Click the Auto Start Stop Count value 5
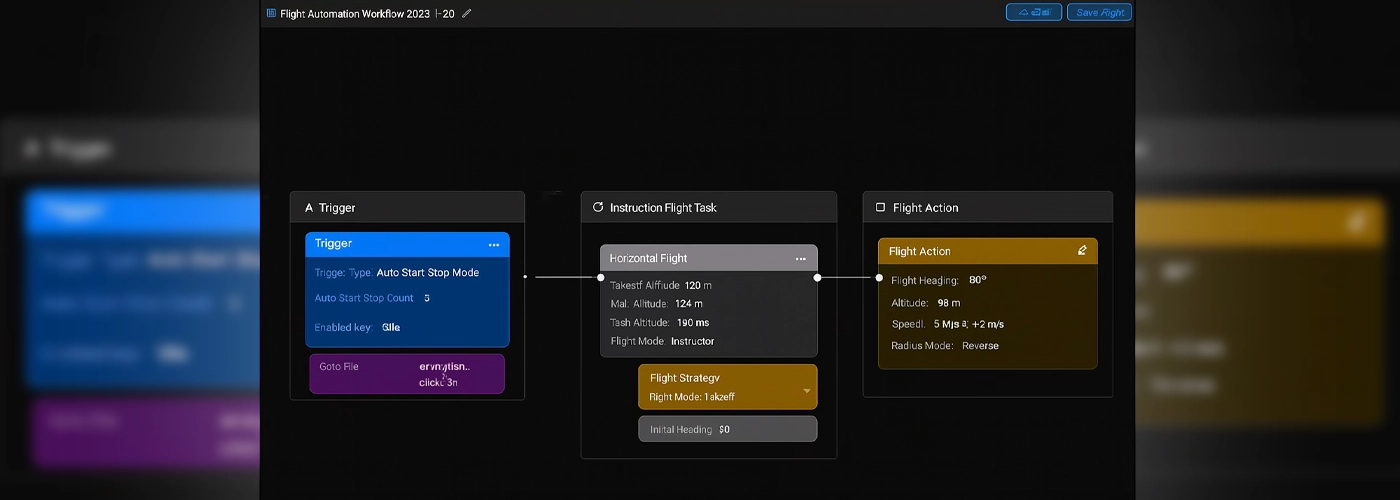 pyautogui.click(x=427, y=298)
